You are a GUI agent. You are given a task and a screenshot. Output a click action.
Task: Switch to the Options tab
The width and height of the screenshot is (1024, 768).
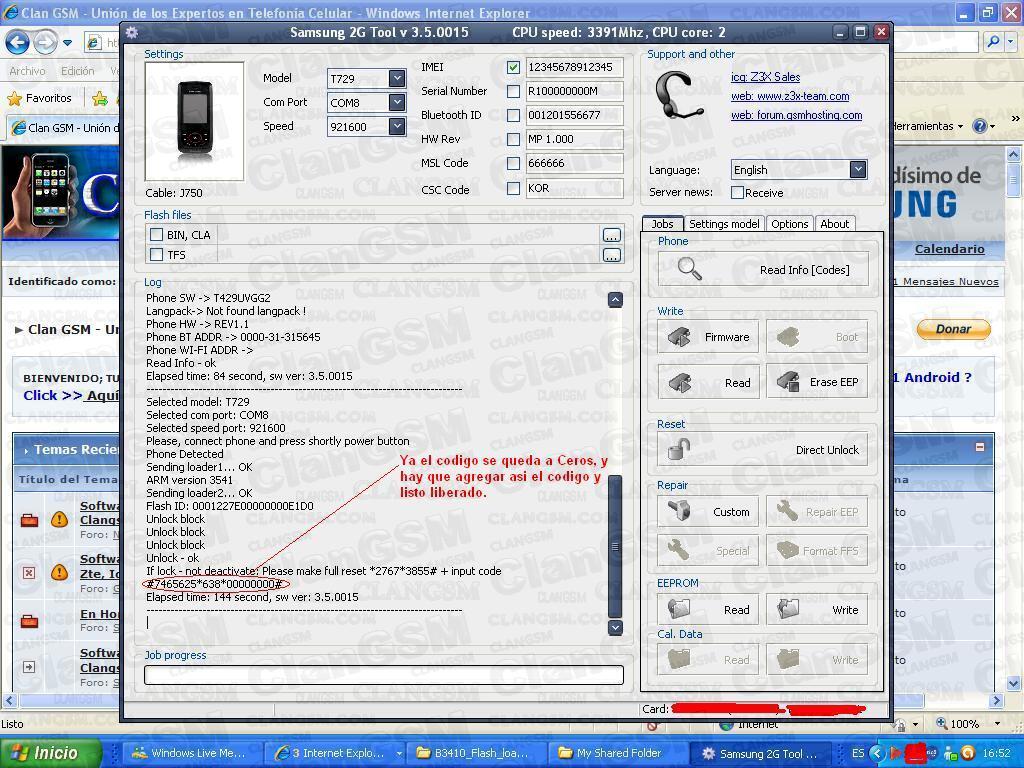click(x=790, y=224)
